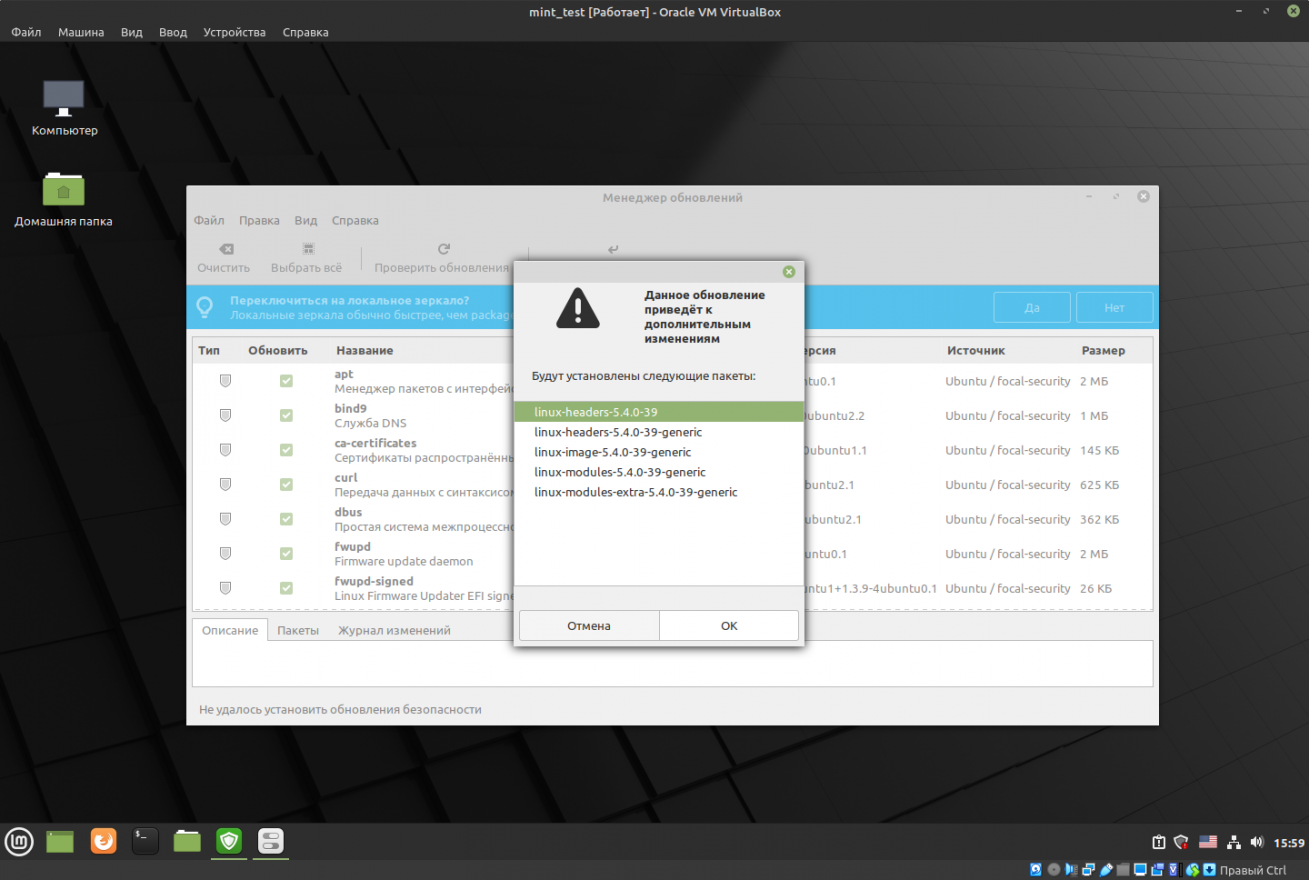Viewport: 1309px width, 880px height.
Task: Click the security shield icon in bind9 row
Action: point(225,416)
